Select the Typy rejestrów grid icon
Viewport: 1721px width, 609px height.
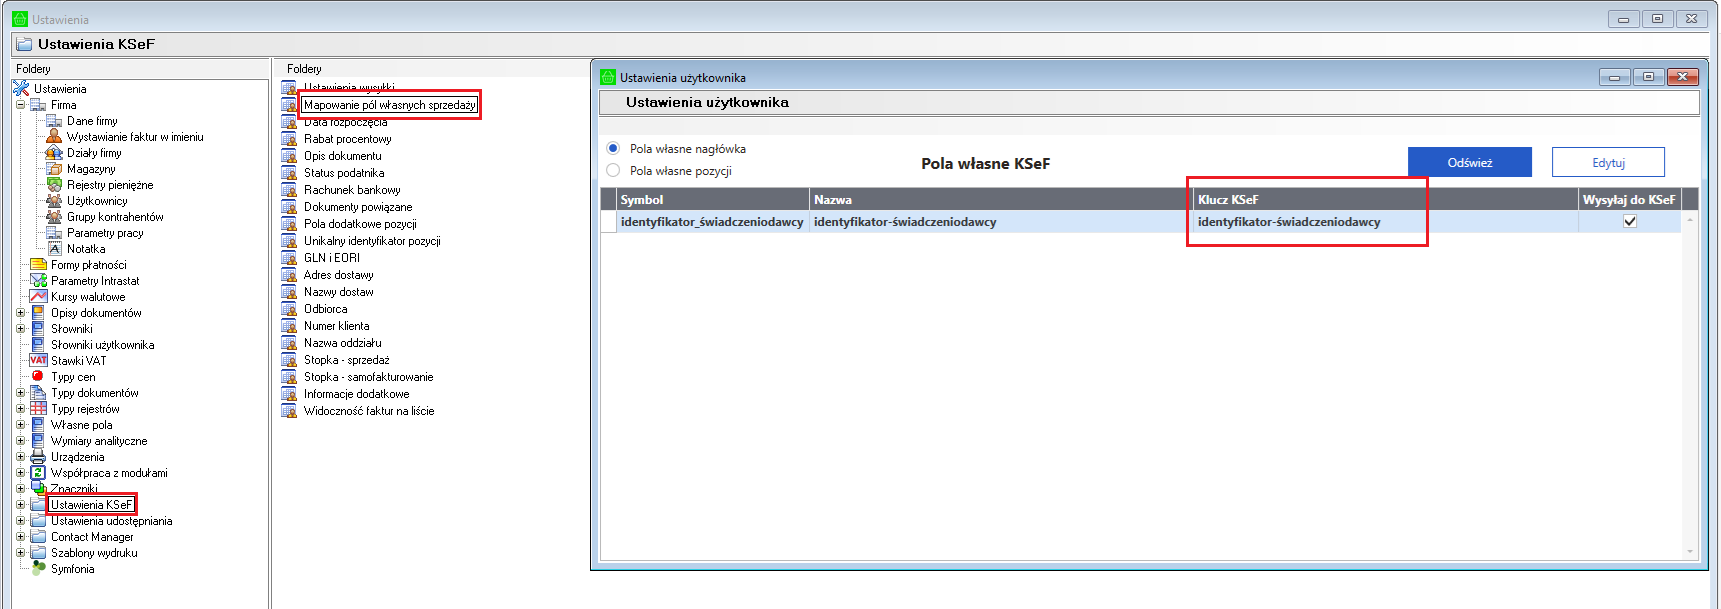click(x=38, y=409)
